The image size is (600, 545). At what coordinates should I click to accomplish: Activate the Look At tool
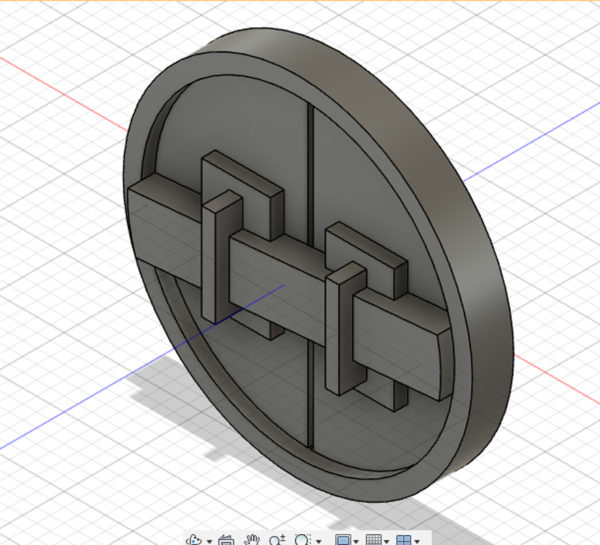click(x=226, y=540)
